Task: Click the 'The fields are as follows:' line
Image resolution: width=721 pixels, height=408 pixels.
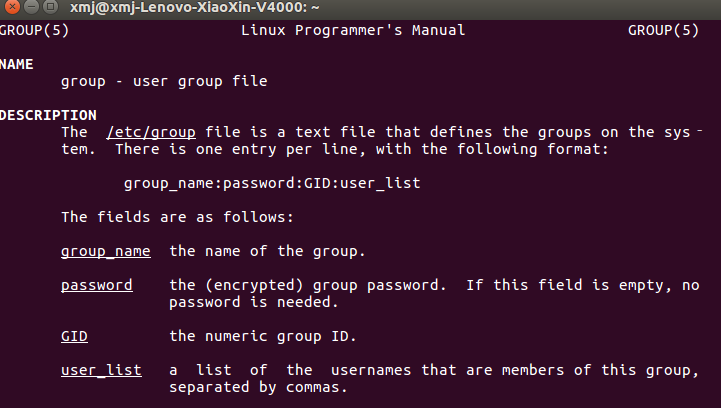Action: [x=177, y=217]
